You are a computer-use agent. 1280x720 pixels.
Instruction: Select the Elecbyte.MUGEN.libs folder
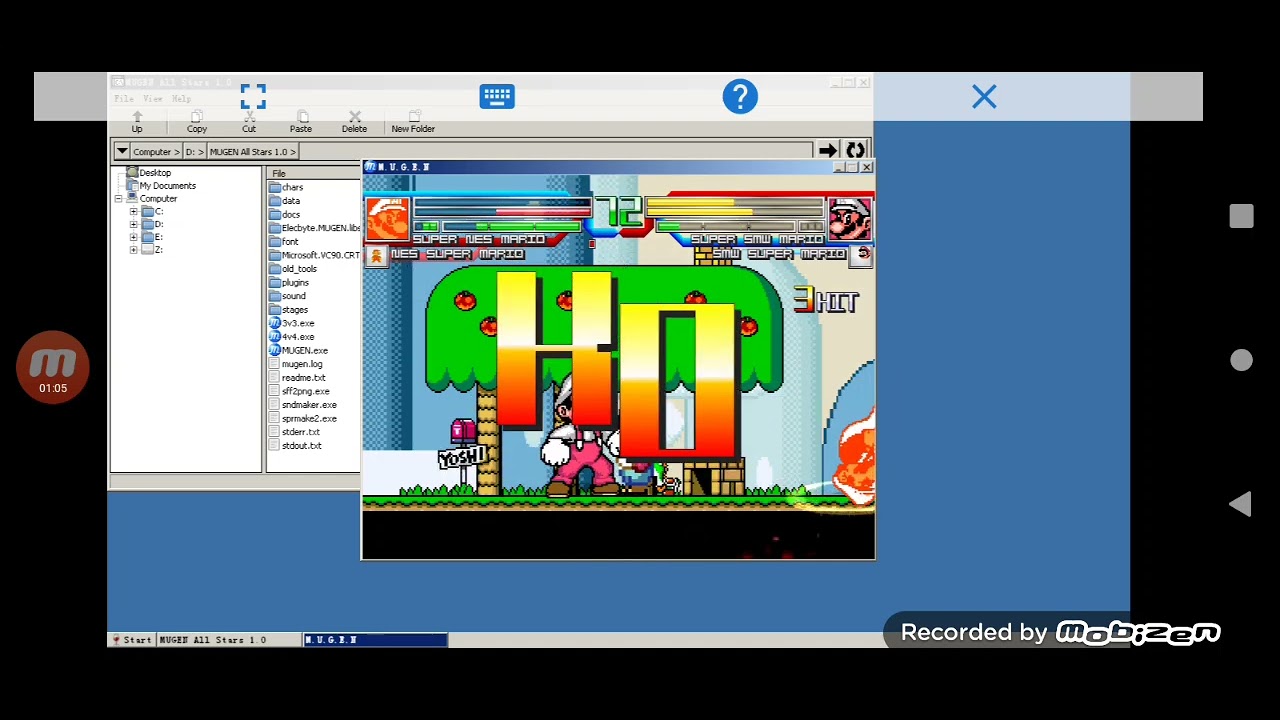pos(314,228)
